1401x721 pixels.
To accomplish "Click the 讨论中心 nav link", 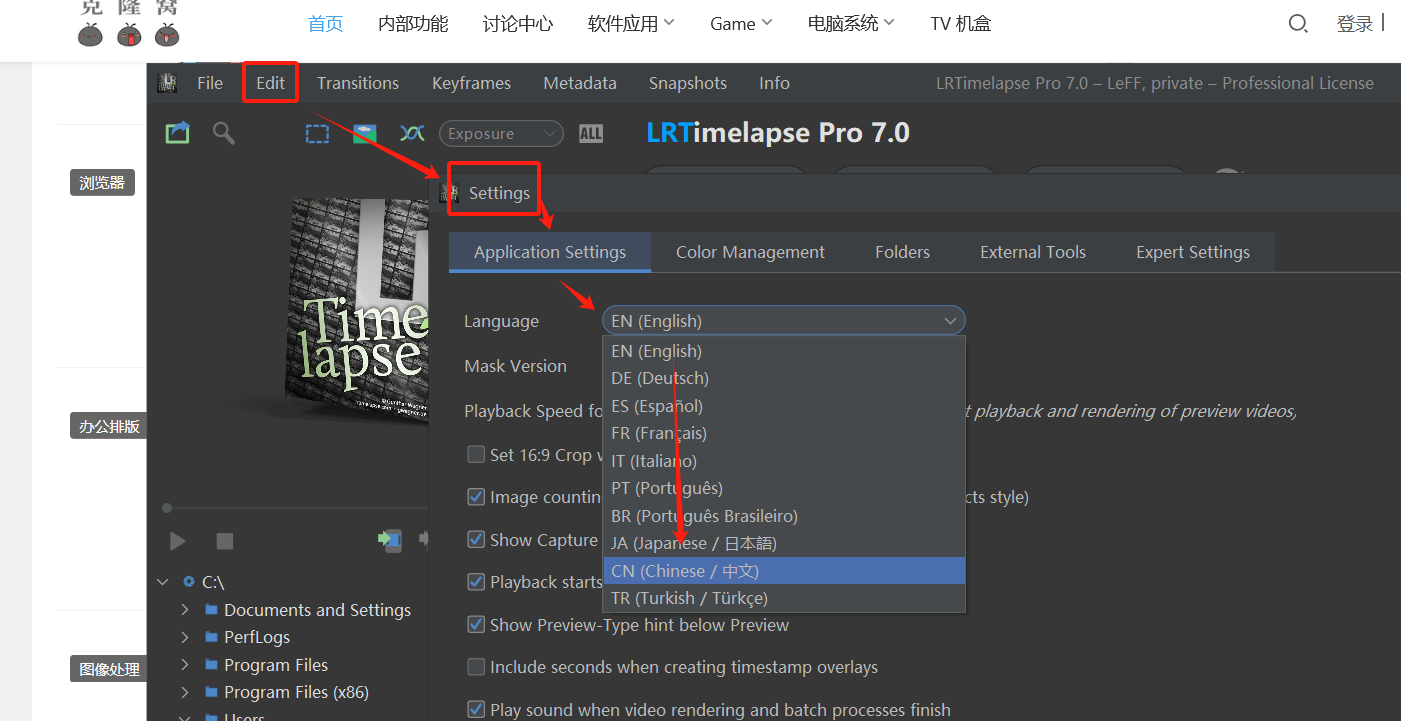I will click(x=518, y=23).
